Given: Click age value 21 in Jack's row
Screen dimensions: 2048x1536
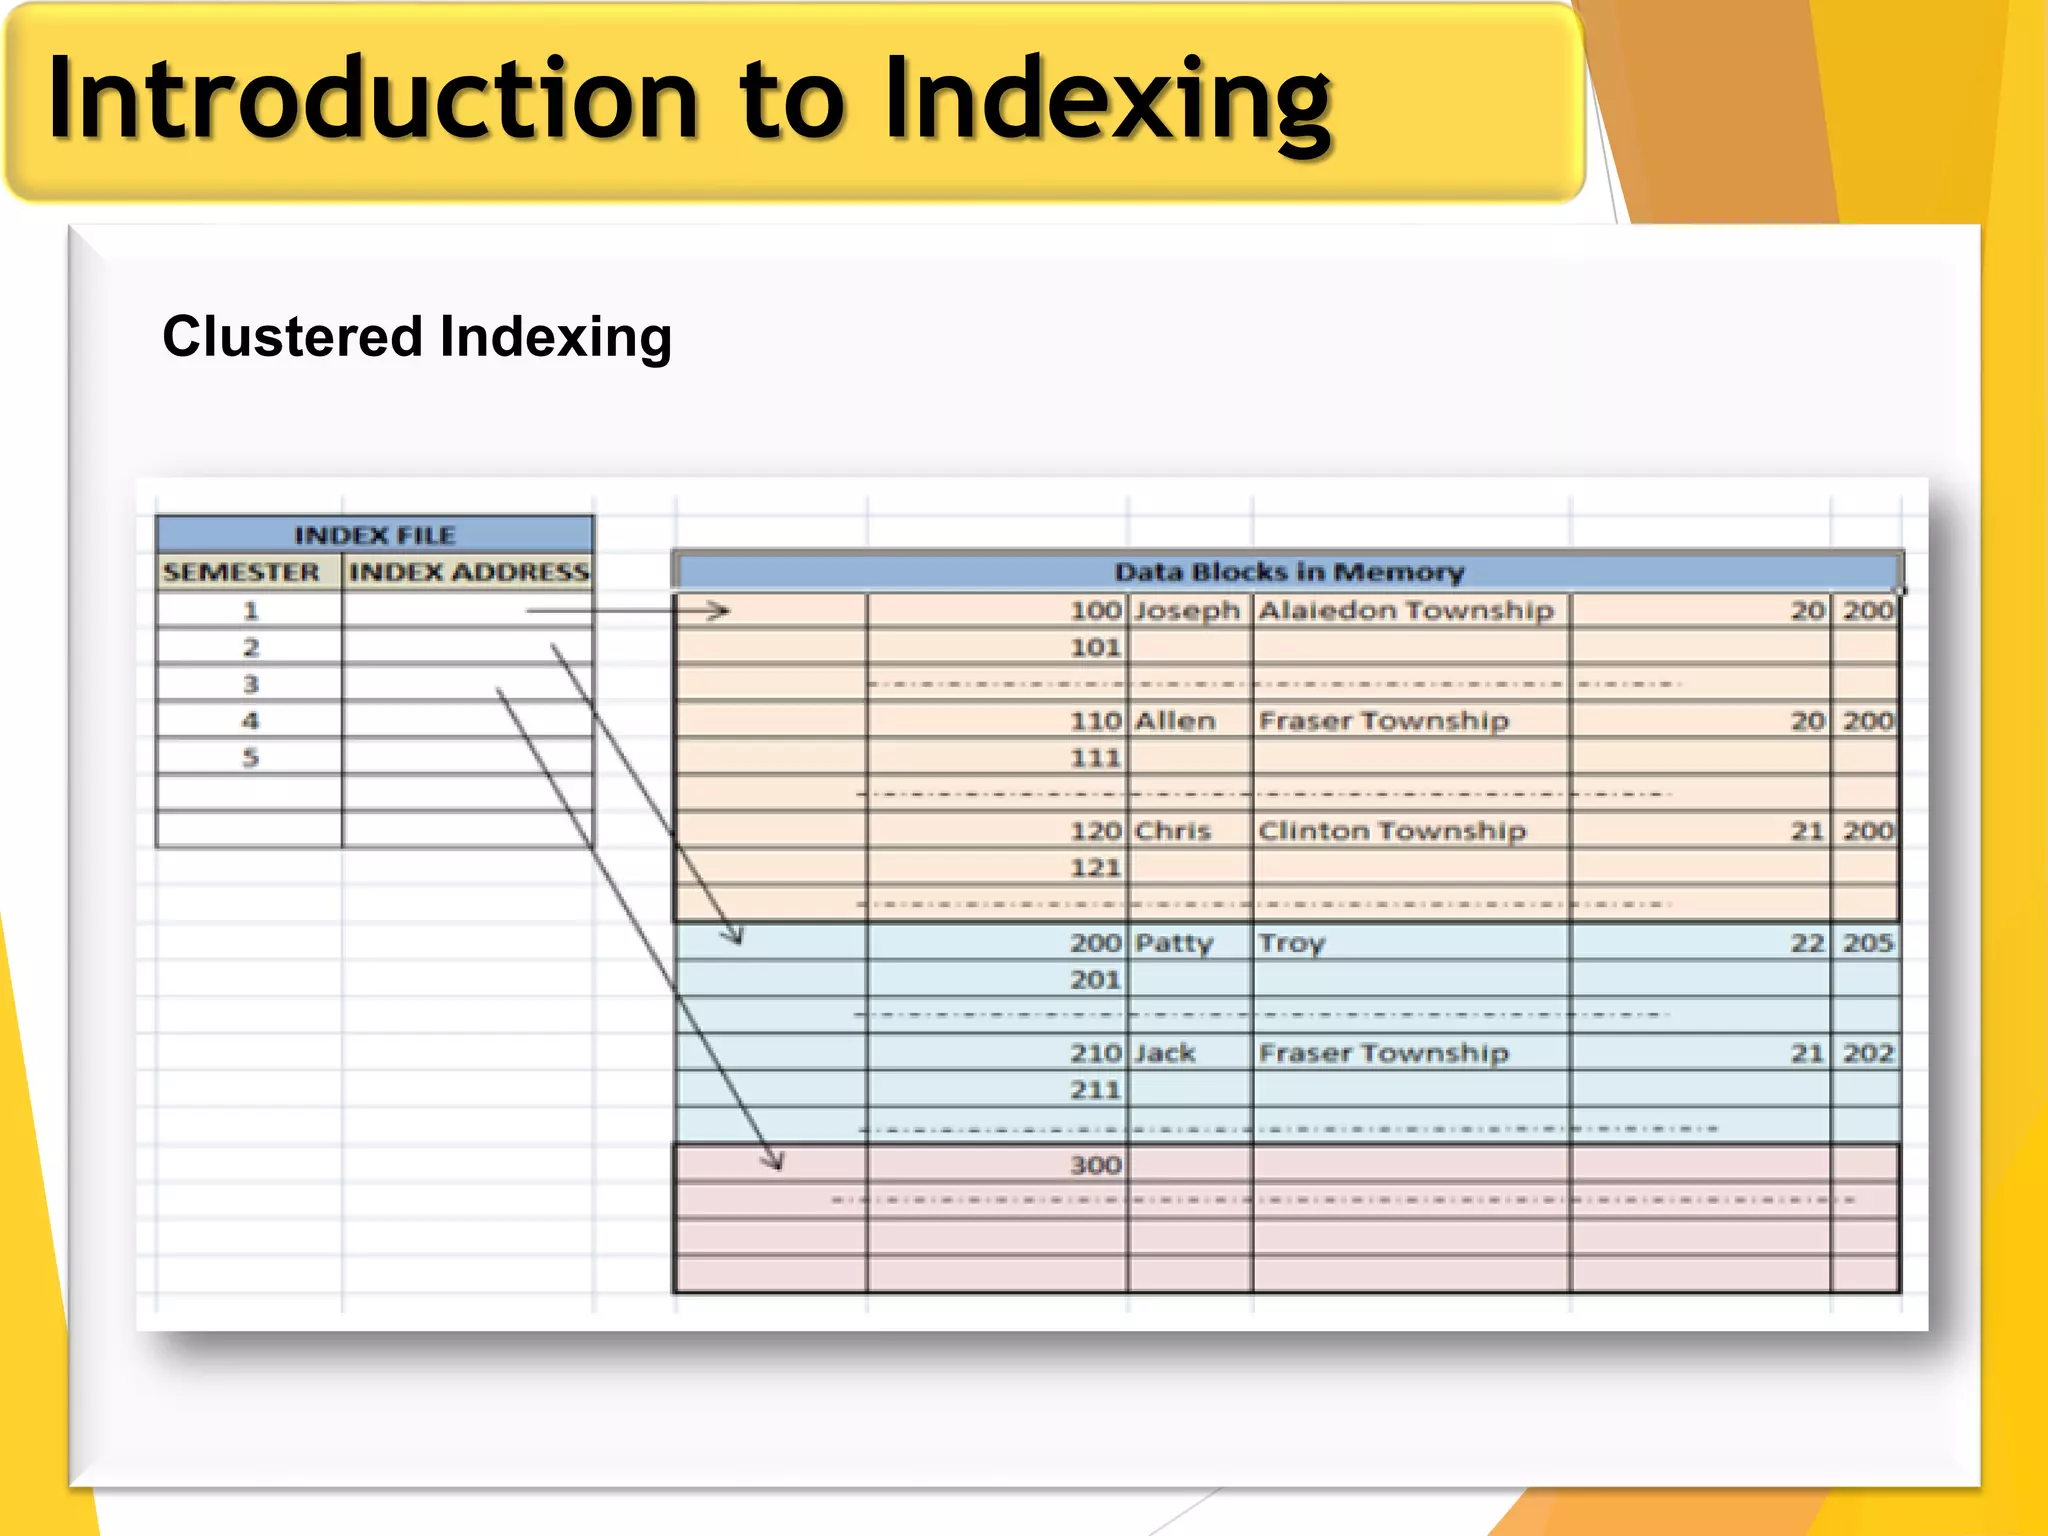Looking at the screenshot, I should 1700,1053.
